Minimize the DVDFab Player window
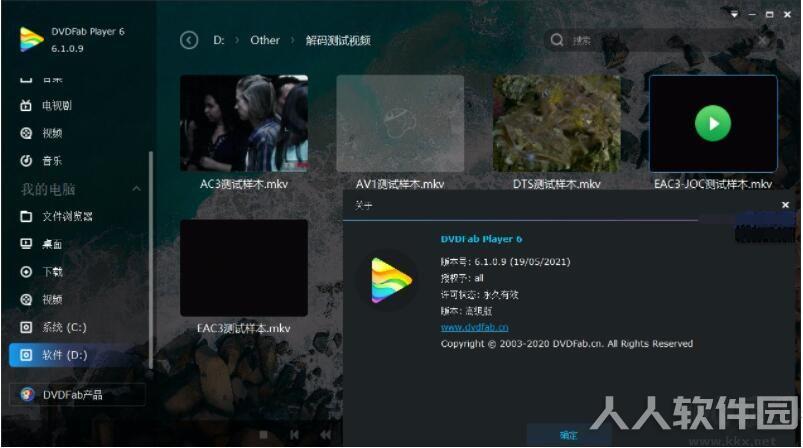Screen dimensions: 803x448 pos(752,14)
